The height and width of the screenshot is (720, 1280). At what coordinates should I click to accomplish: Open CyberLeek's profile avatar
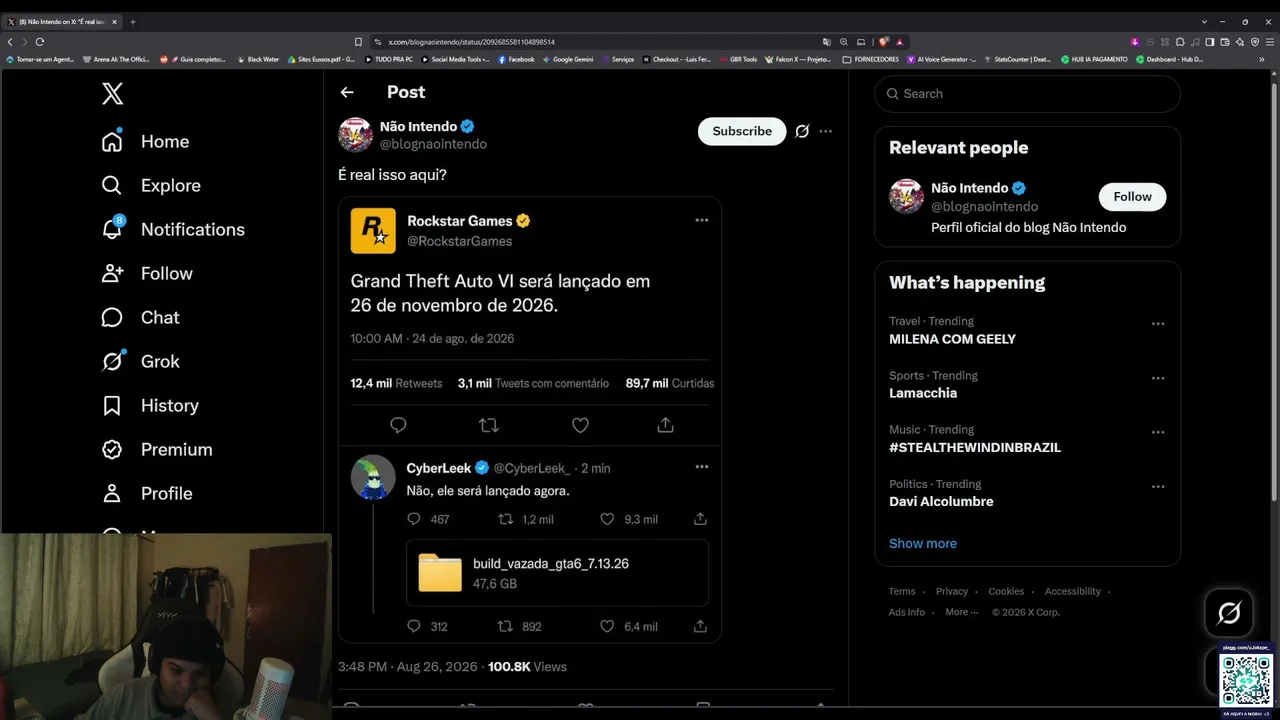click(x=373, y=477)
